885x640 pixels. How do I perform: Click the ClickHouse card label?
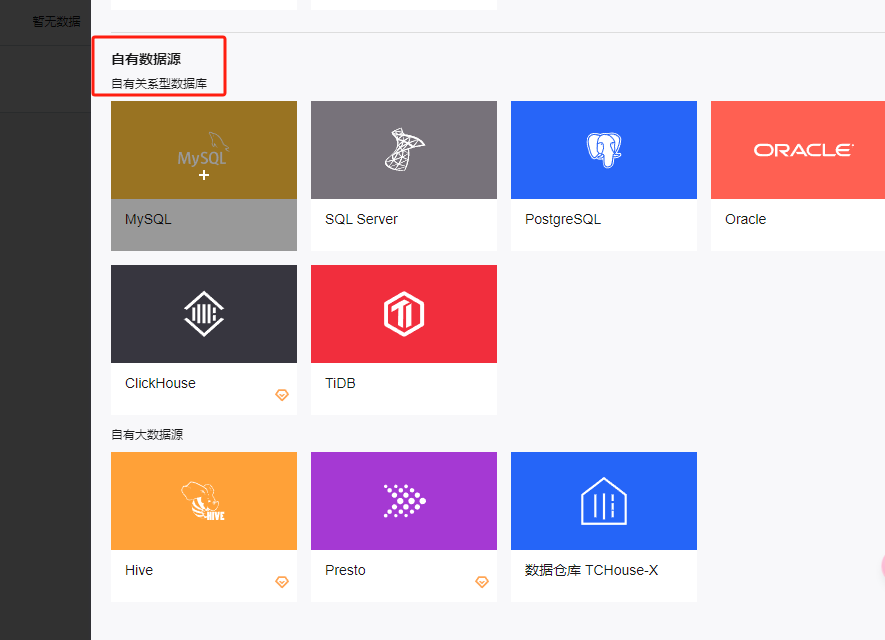coord(160,383)
